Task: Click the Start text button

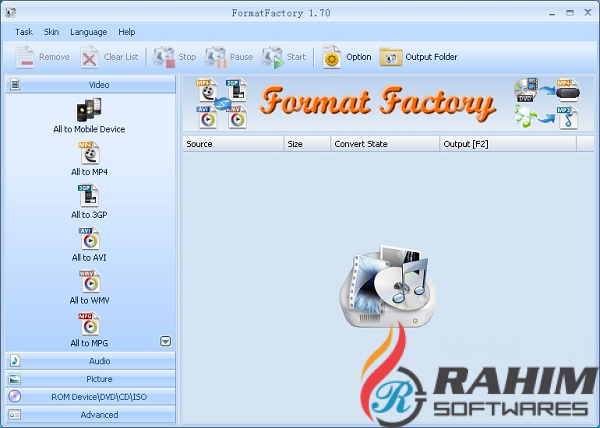Action: pos(296,57)
